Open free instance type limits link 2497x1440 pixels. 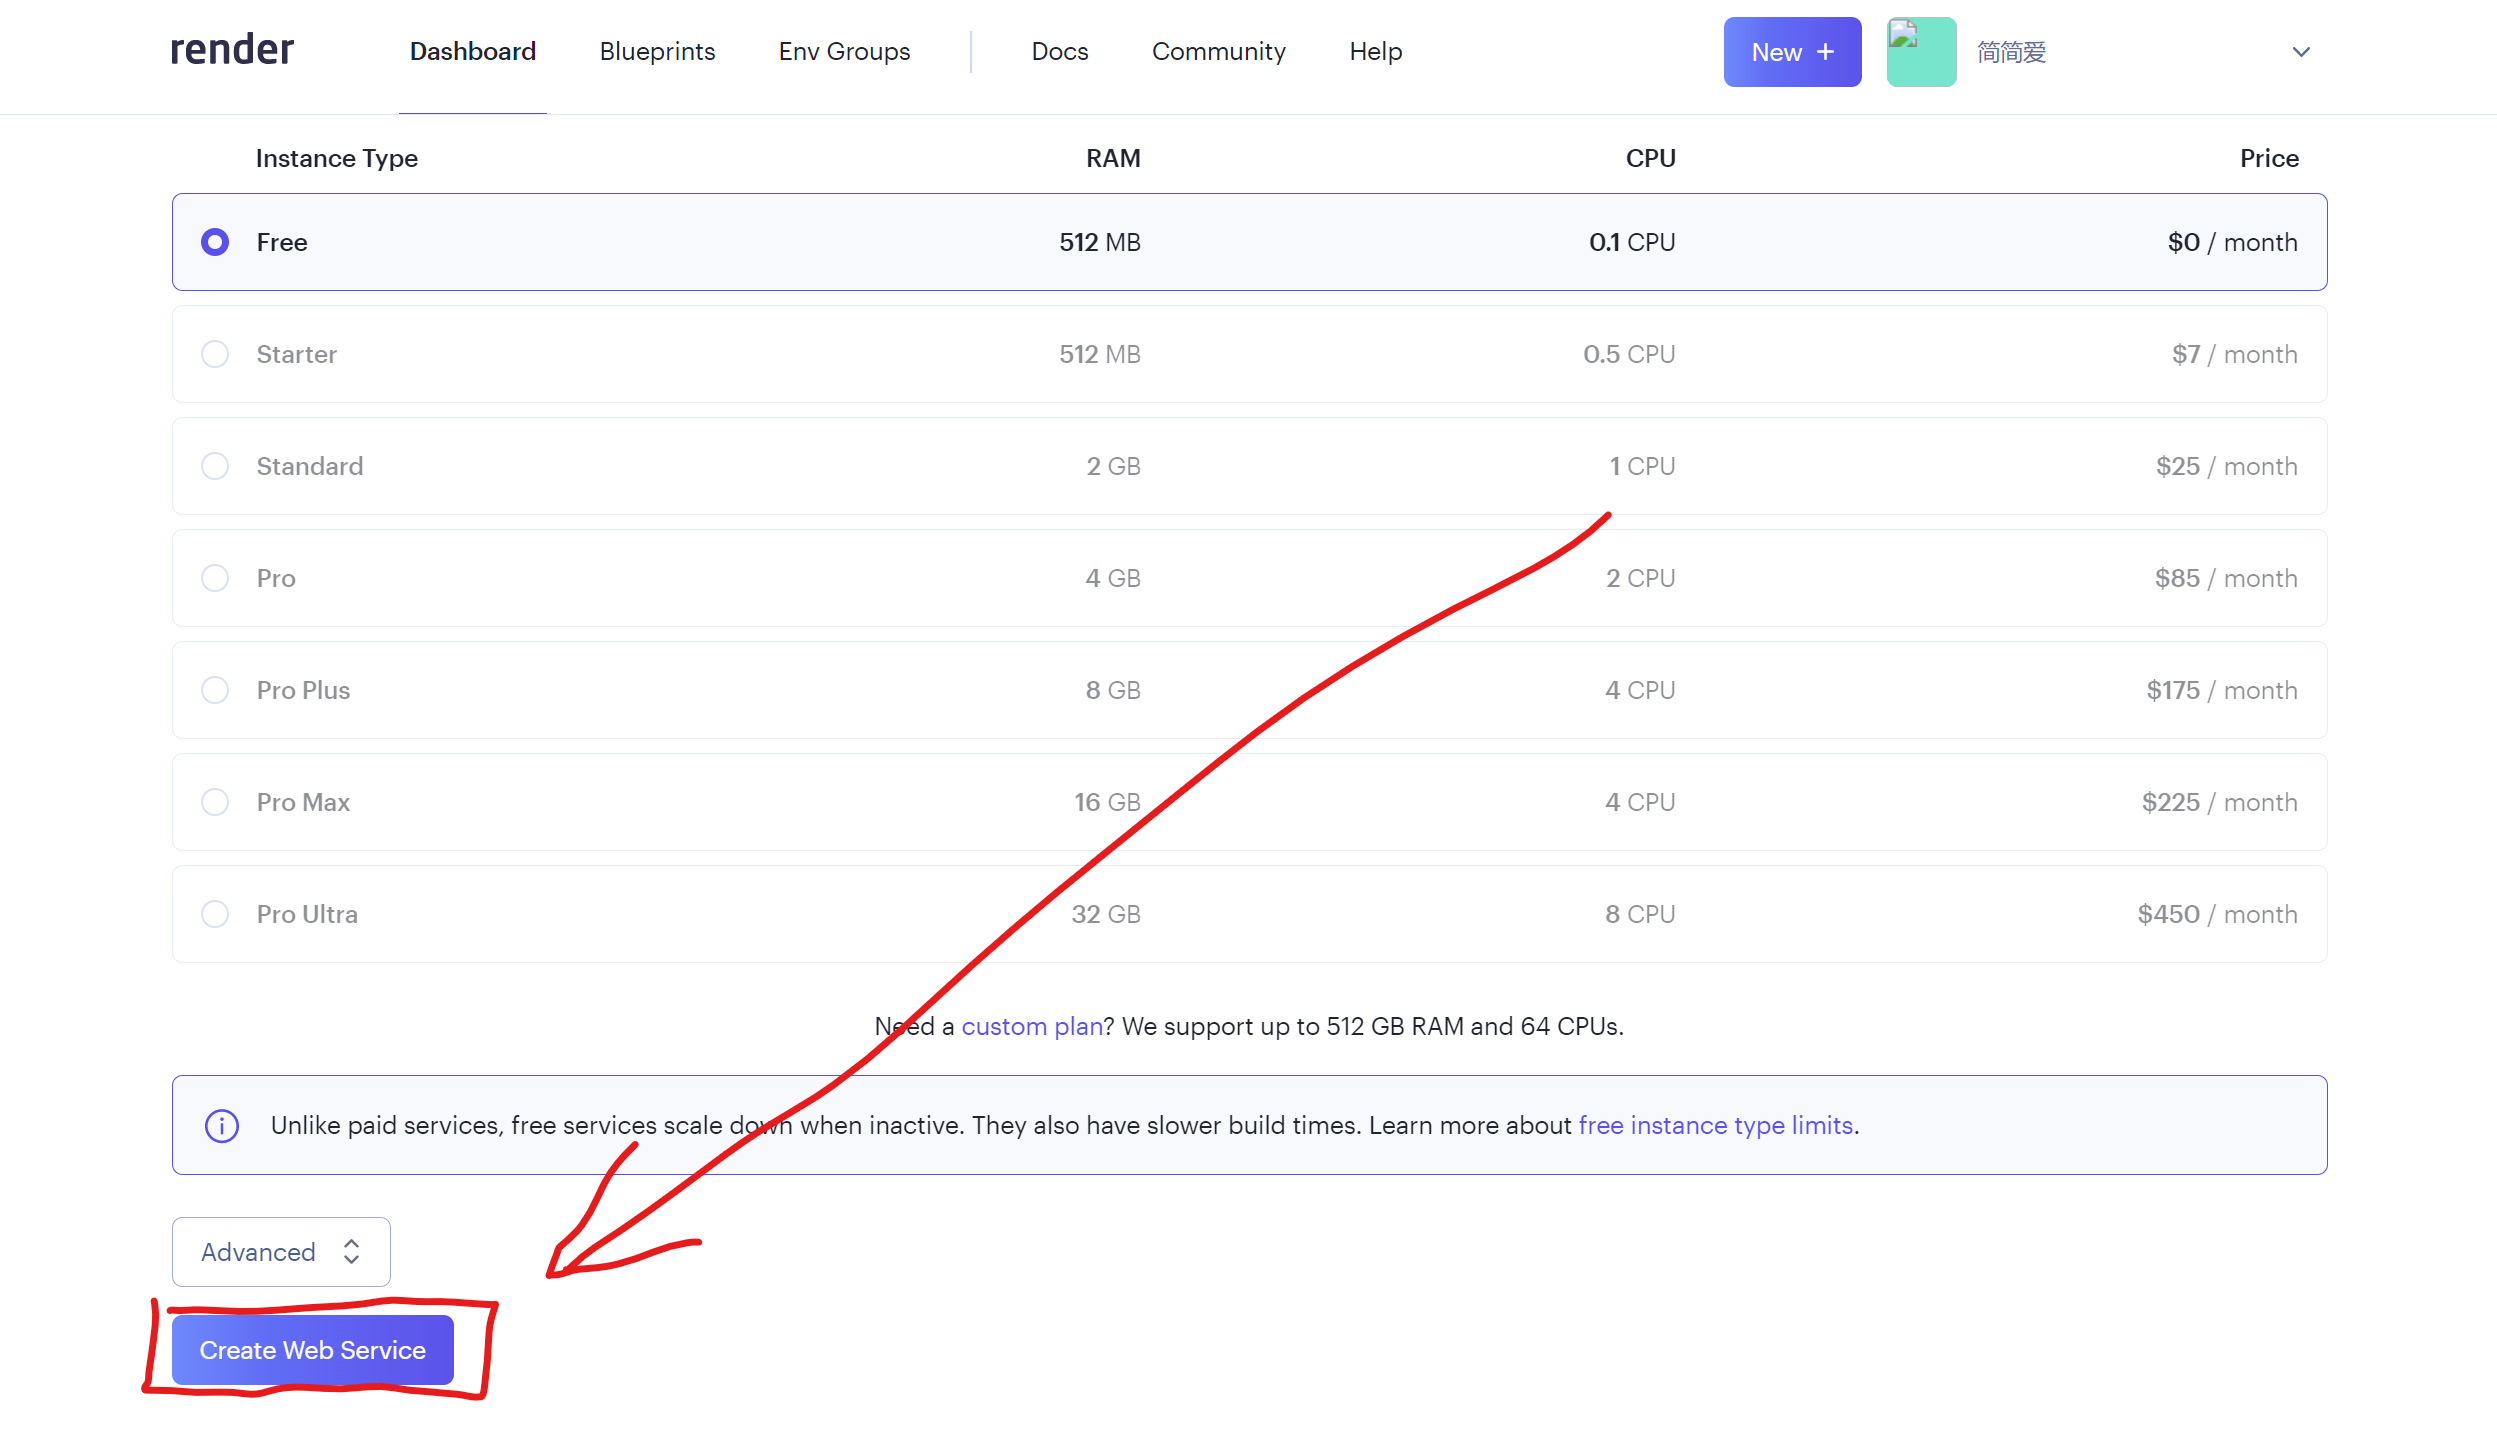[1715, 1126]
